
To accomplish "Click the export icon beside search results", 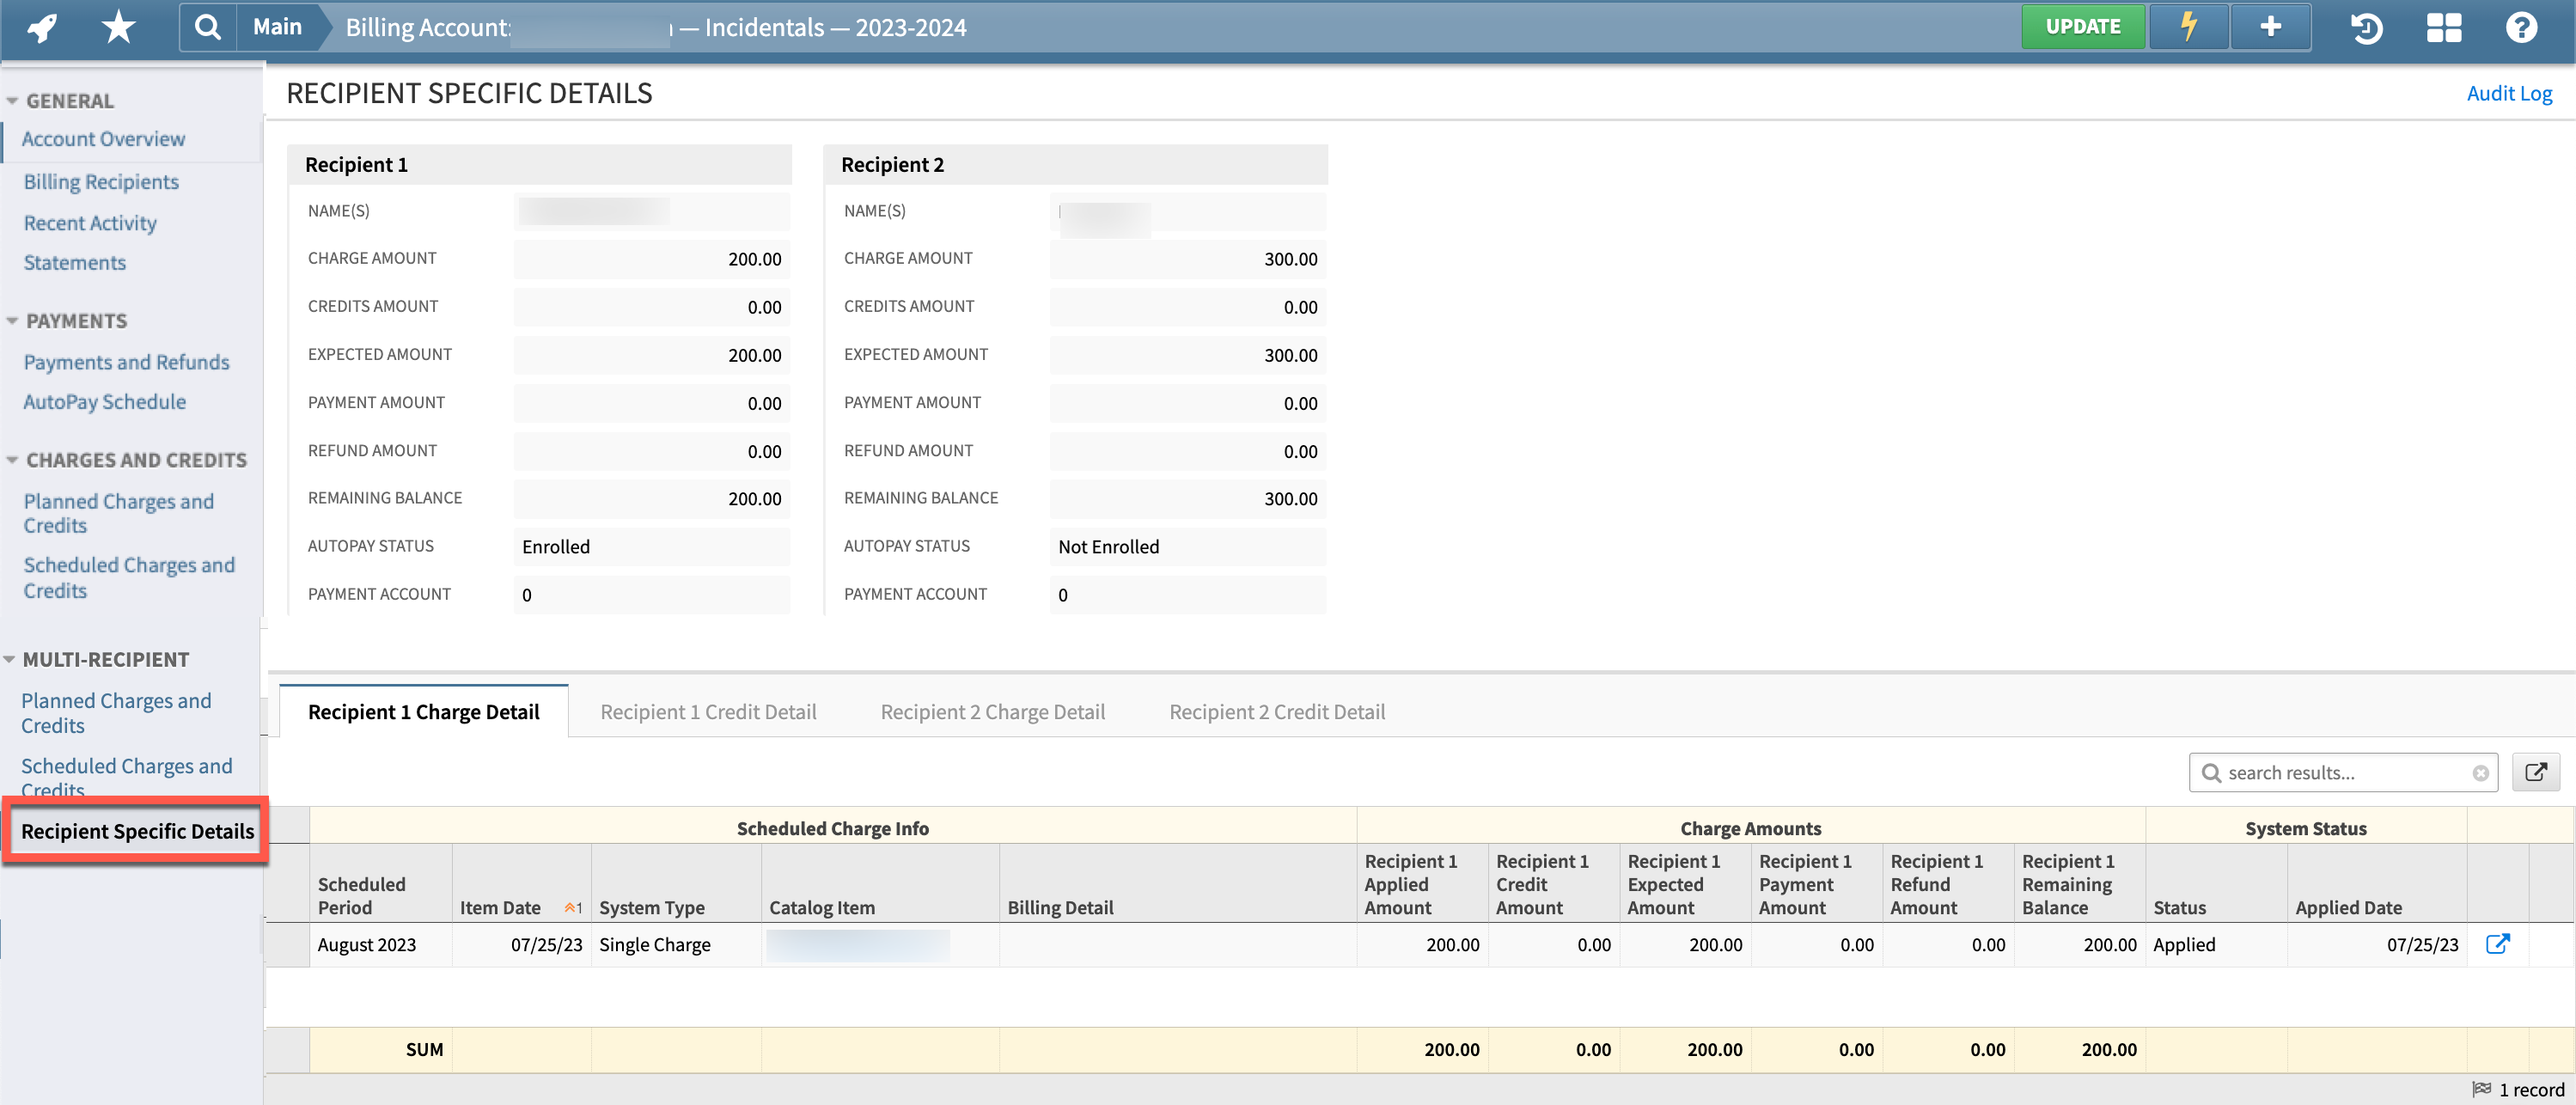I will (x=2537, y=772).
